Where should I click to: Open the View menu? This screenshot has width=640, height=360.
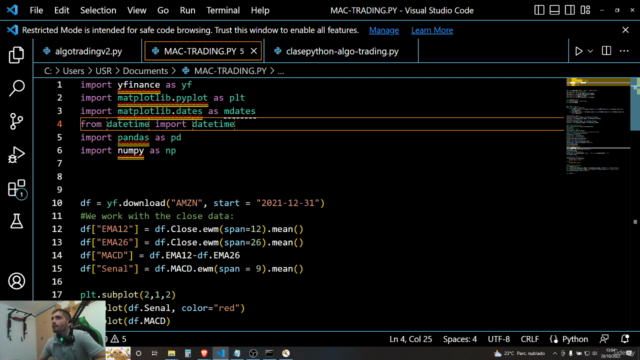pyautogui.click(x=136, y=10)
